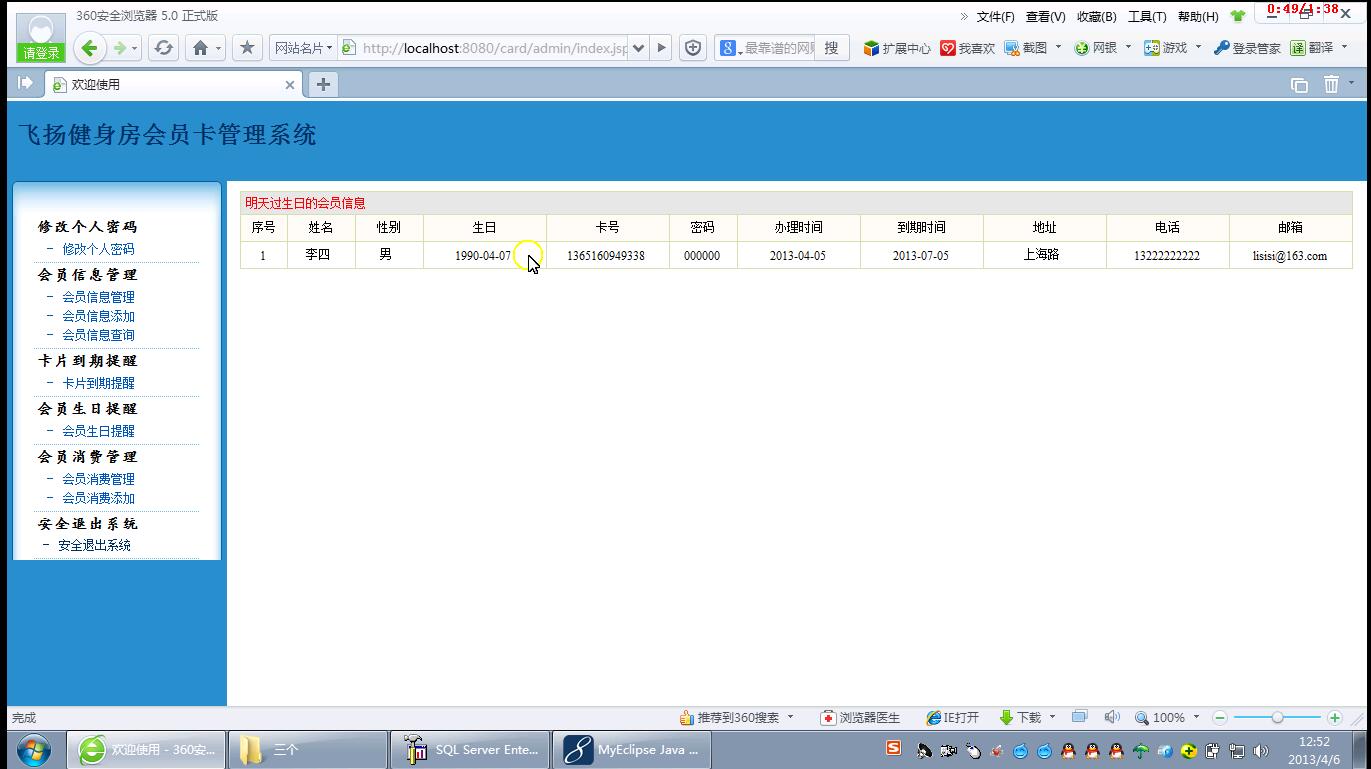This screenshot has width=1371, height=769.
Task: Expand the back/forward history dropdown arrow
Action: (135, 48)
